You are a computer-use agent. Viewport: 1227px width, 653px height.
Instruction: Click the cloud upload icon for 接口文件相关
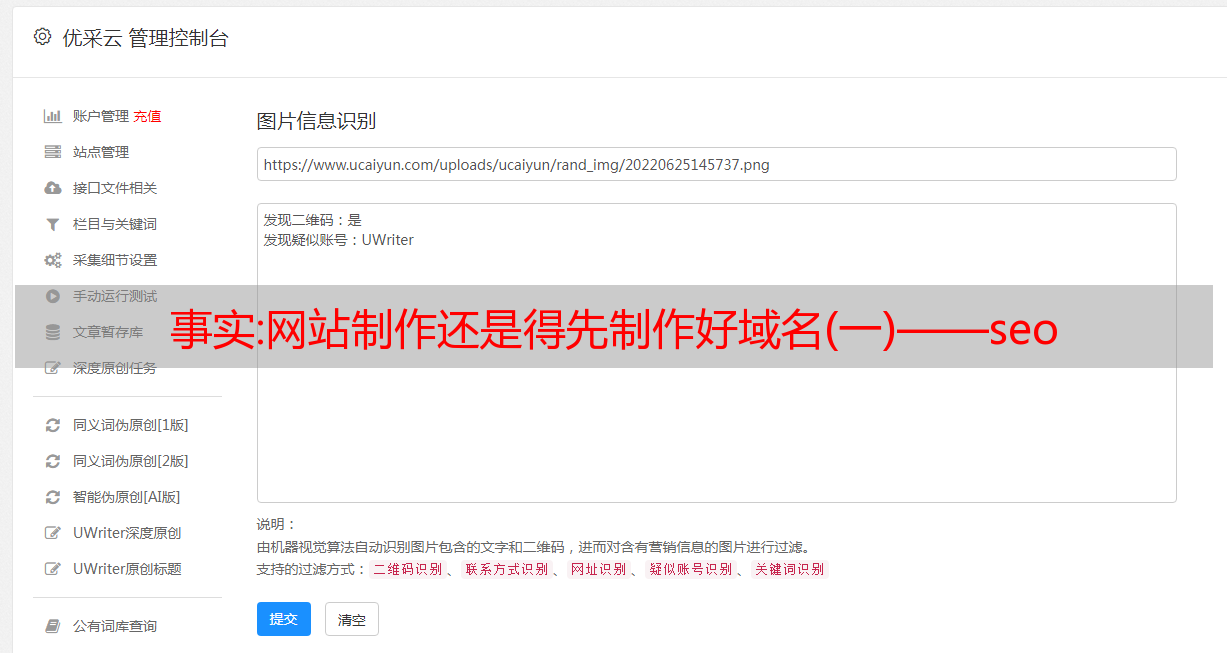click(x=53, y=188)
